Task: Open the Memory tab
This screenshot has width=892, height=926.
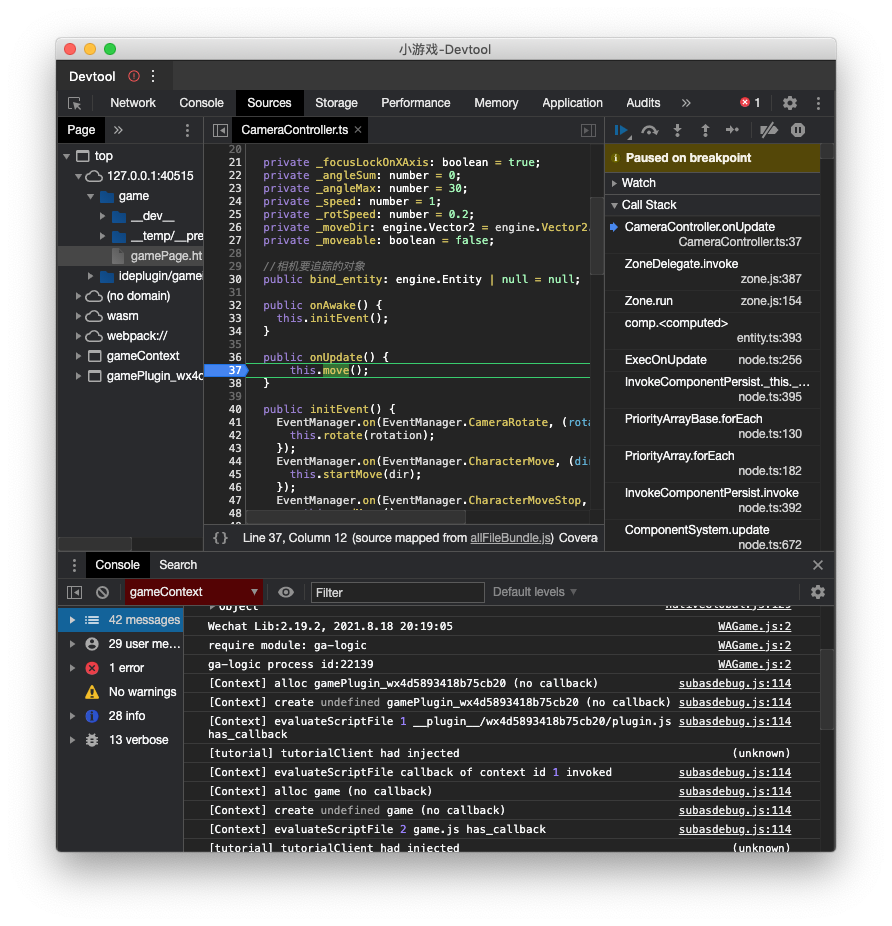Action: [x=496, y=103]
